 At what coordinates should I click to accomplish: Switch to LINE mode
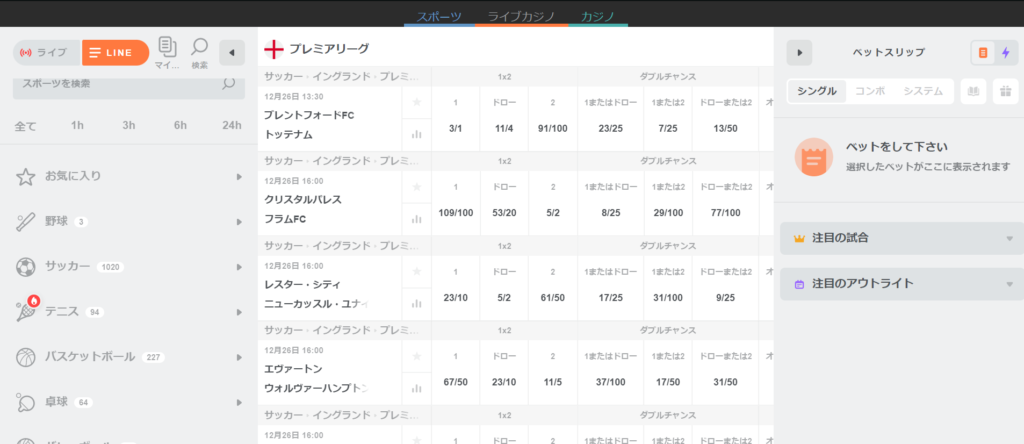coord(116,53)
